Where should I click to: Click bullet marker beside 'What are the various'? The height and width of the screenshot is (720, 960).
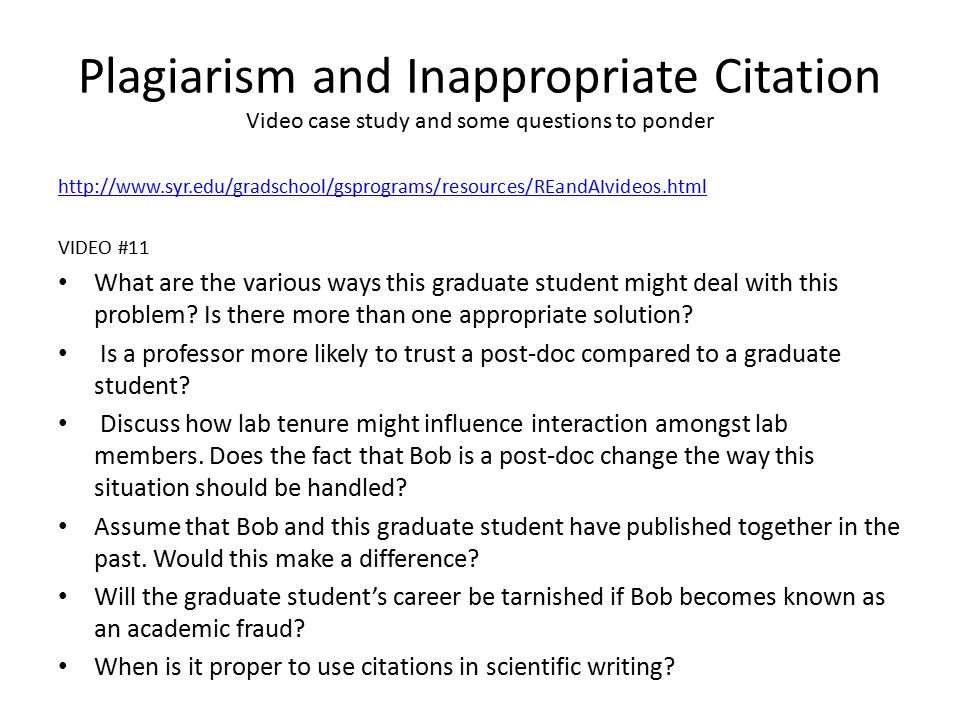click(63, 283)
